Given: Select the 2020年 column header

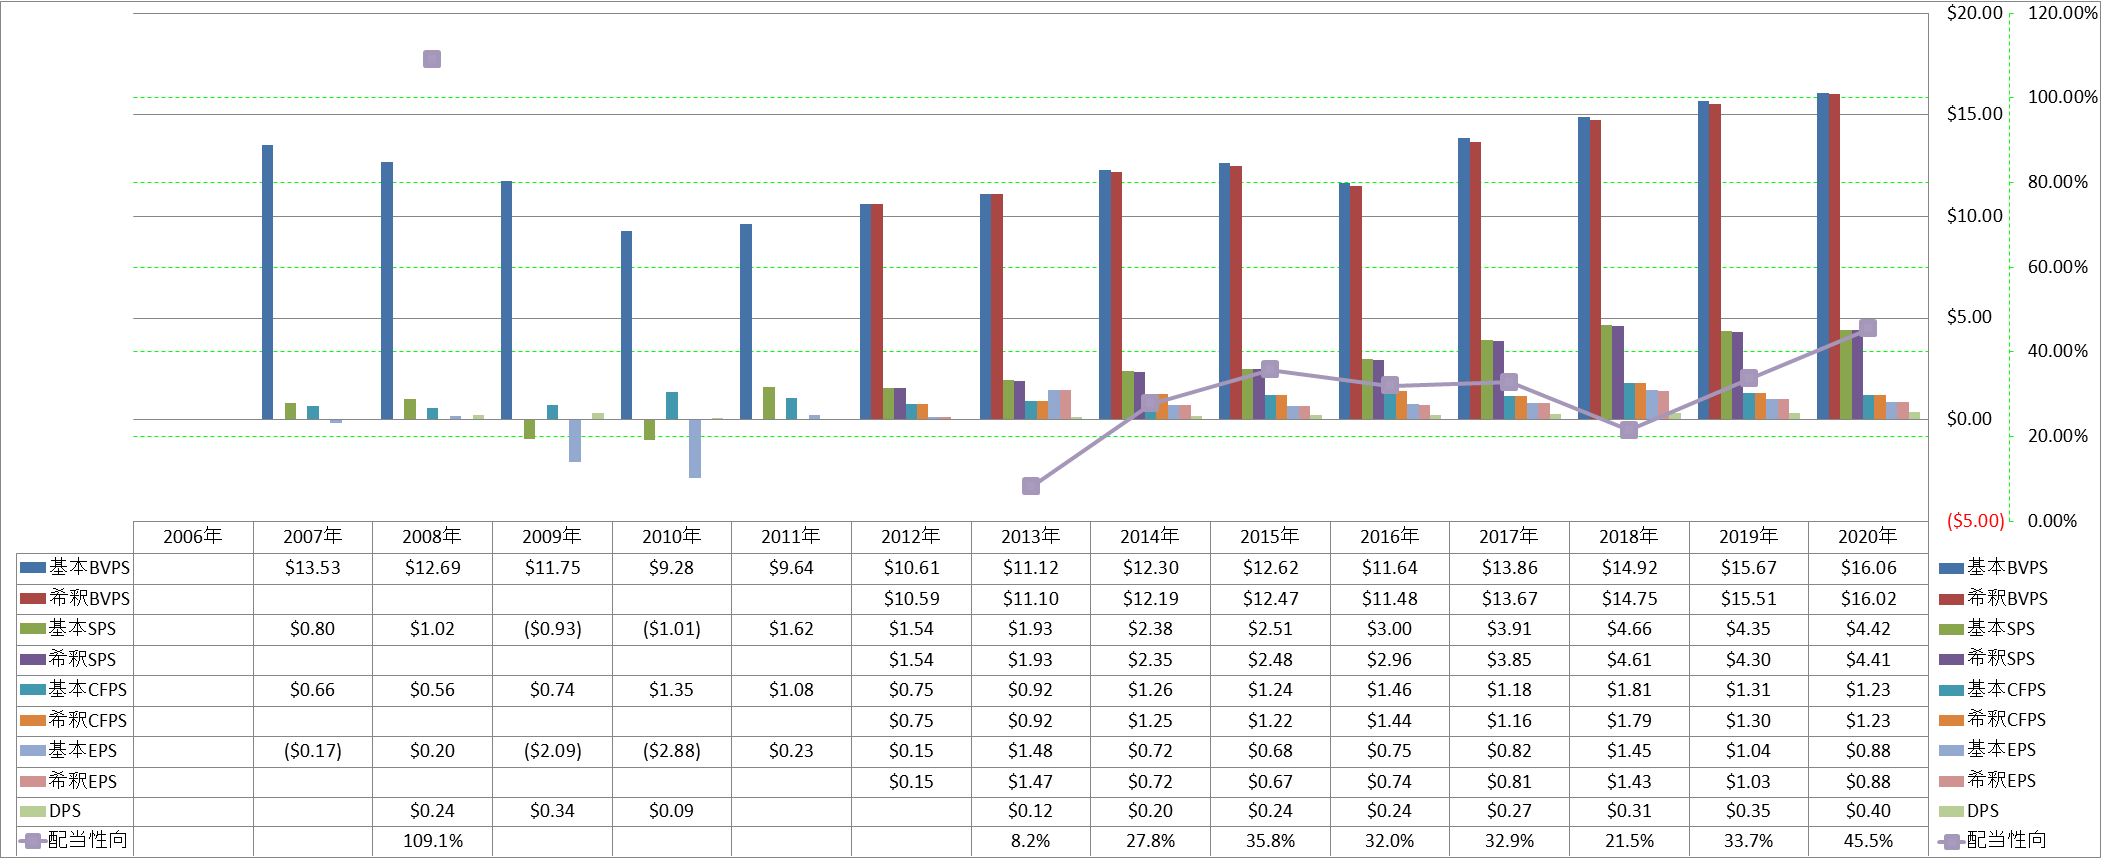Looking at the screenshot, I should tap(1868, 537).
